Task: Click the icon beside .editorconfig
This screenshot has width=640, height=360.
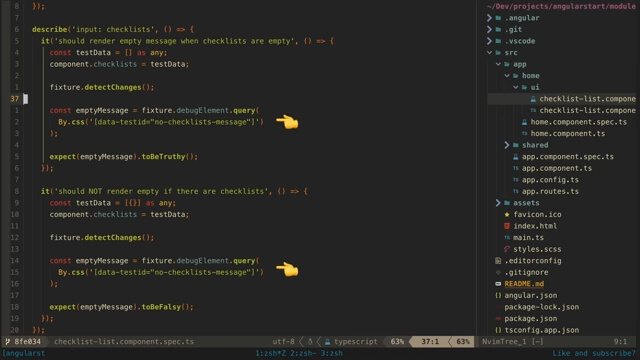Action: (x=498, y=260)
